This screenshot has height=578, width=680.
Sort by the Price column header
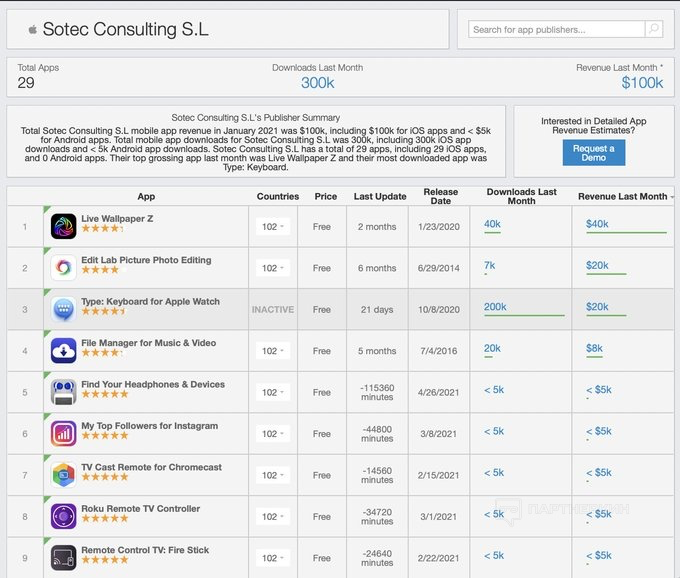pyautogui.click(x=326, y=196)
